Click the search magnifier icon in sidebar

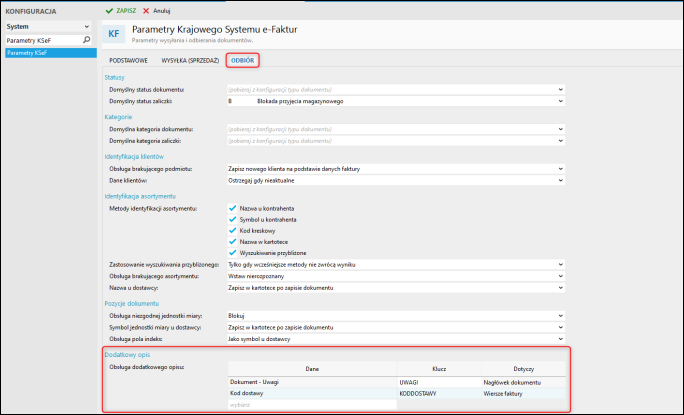point(87,40)
